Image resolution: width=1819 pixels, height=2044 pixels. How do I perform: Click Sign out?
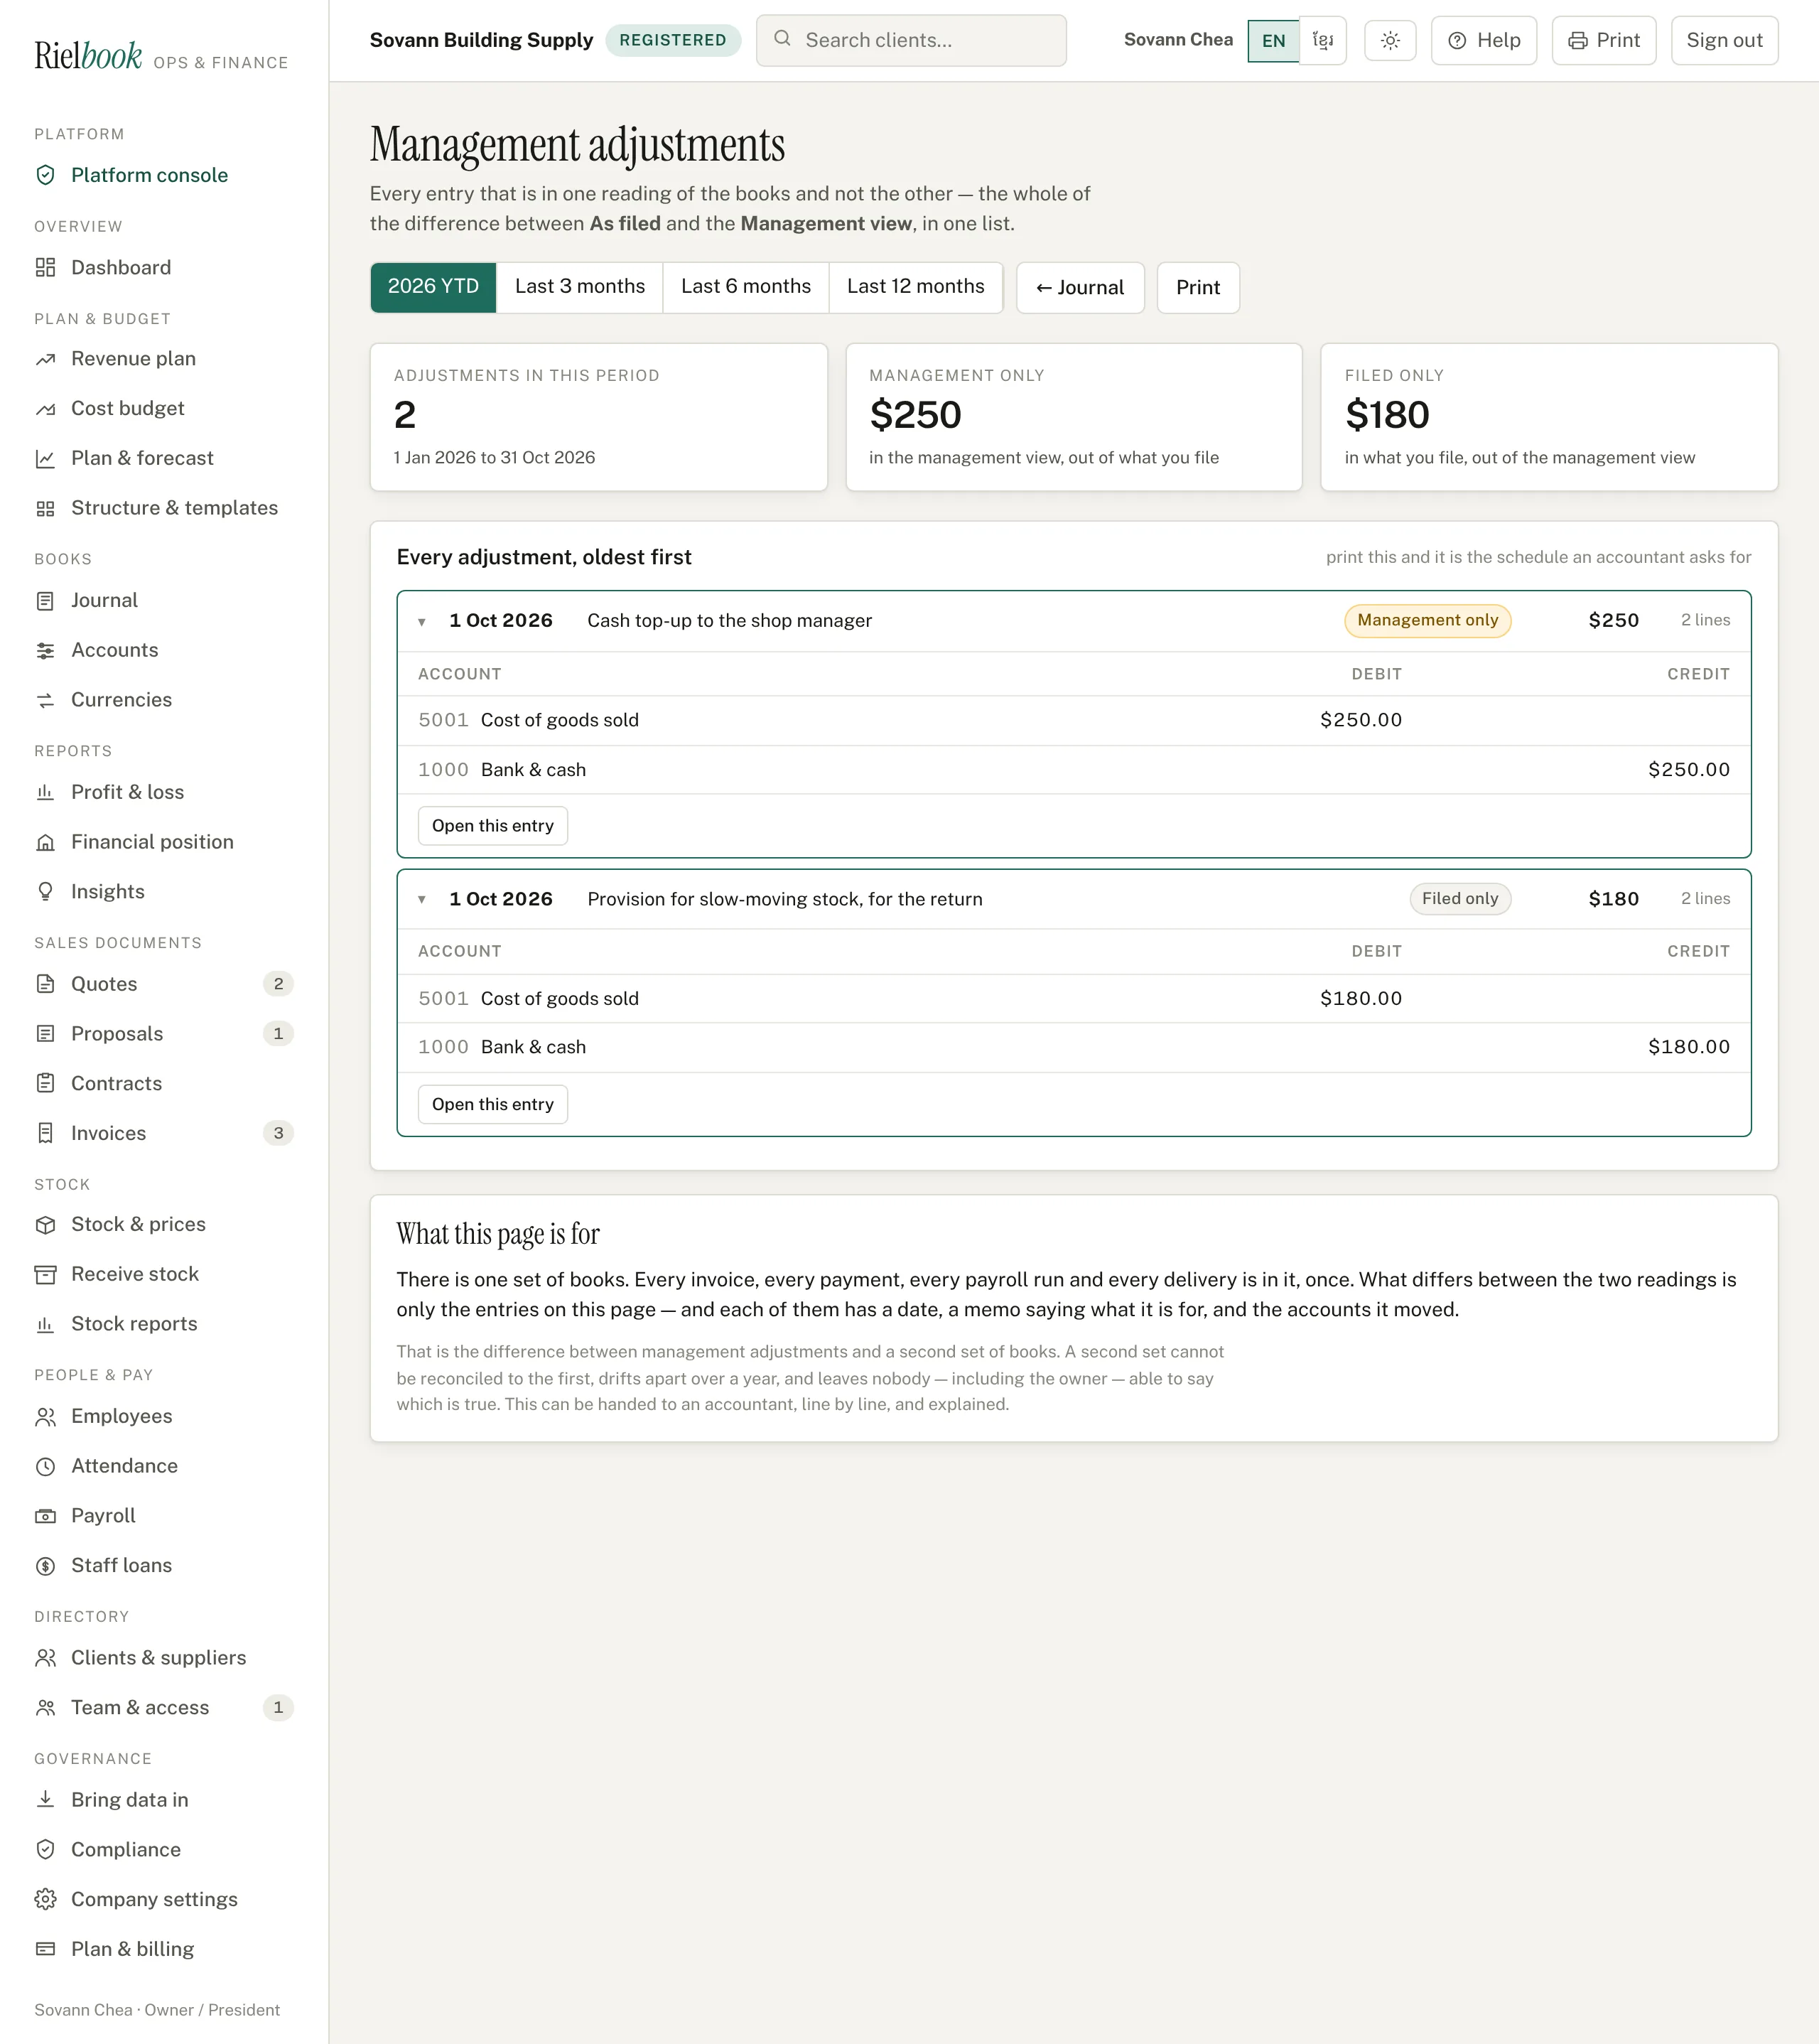point(1724,41)
